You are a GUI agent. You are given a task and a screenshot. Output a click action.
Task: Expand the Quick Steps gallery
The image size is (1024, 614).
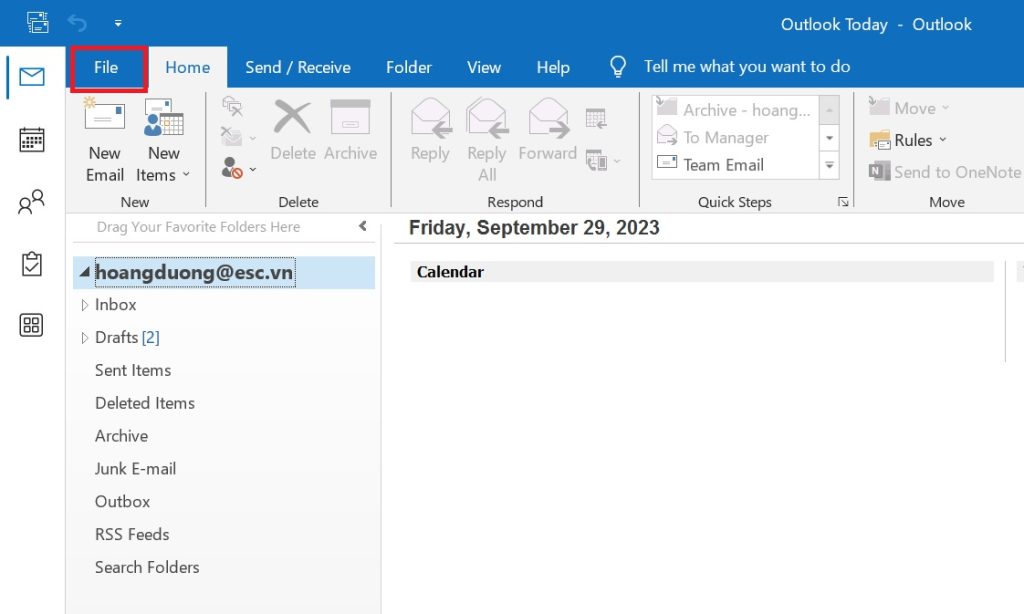point(829,165)
